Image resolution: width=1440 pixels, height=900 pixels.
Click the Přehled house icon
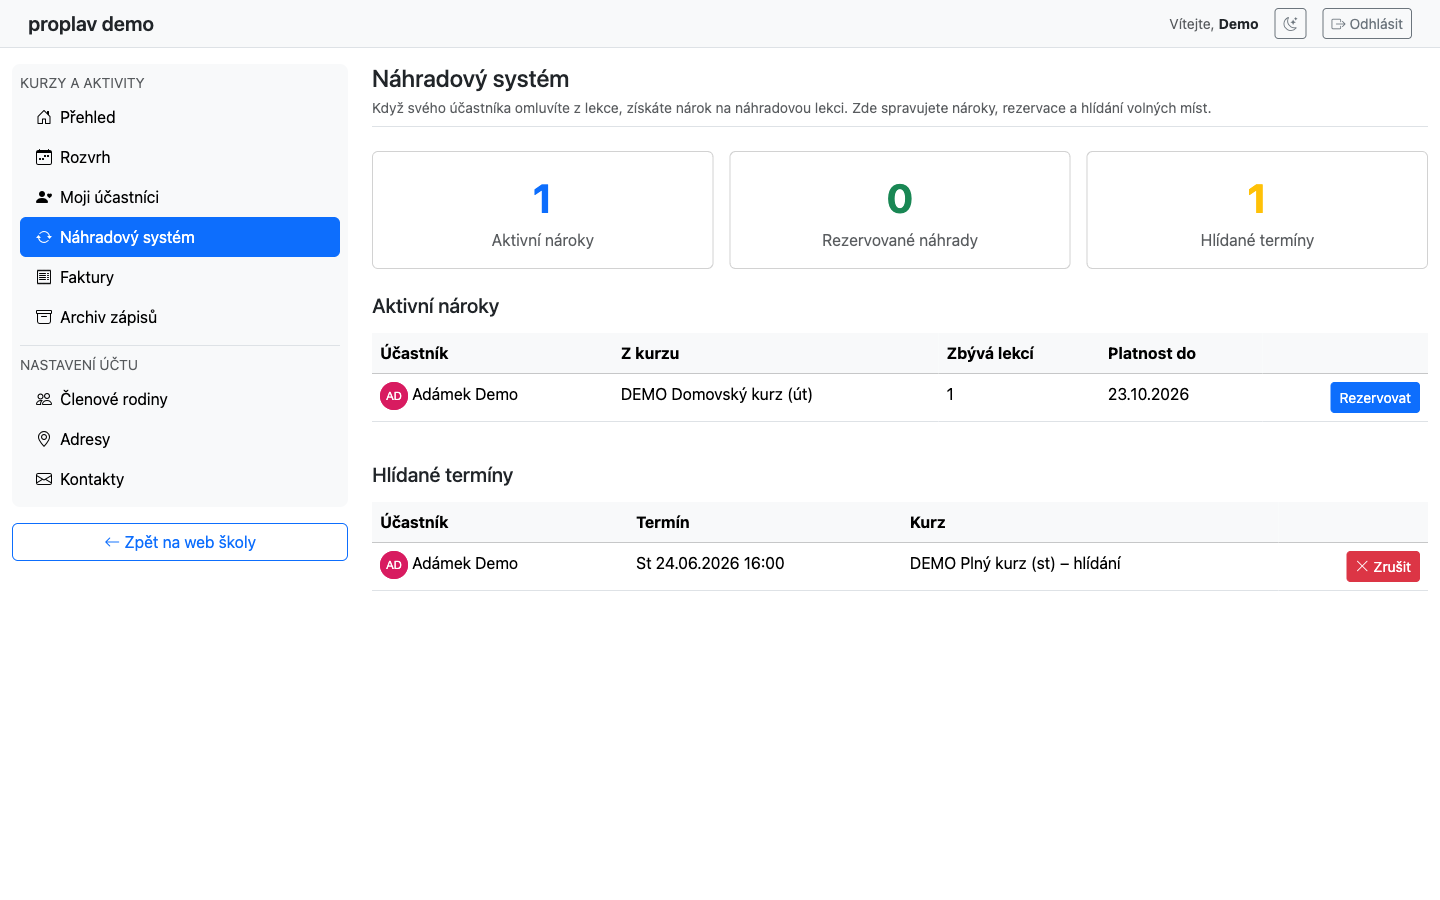[44, 117]
